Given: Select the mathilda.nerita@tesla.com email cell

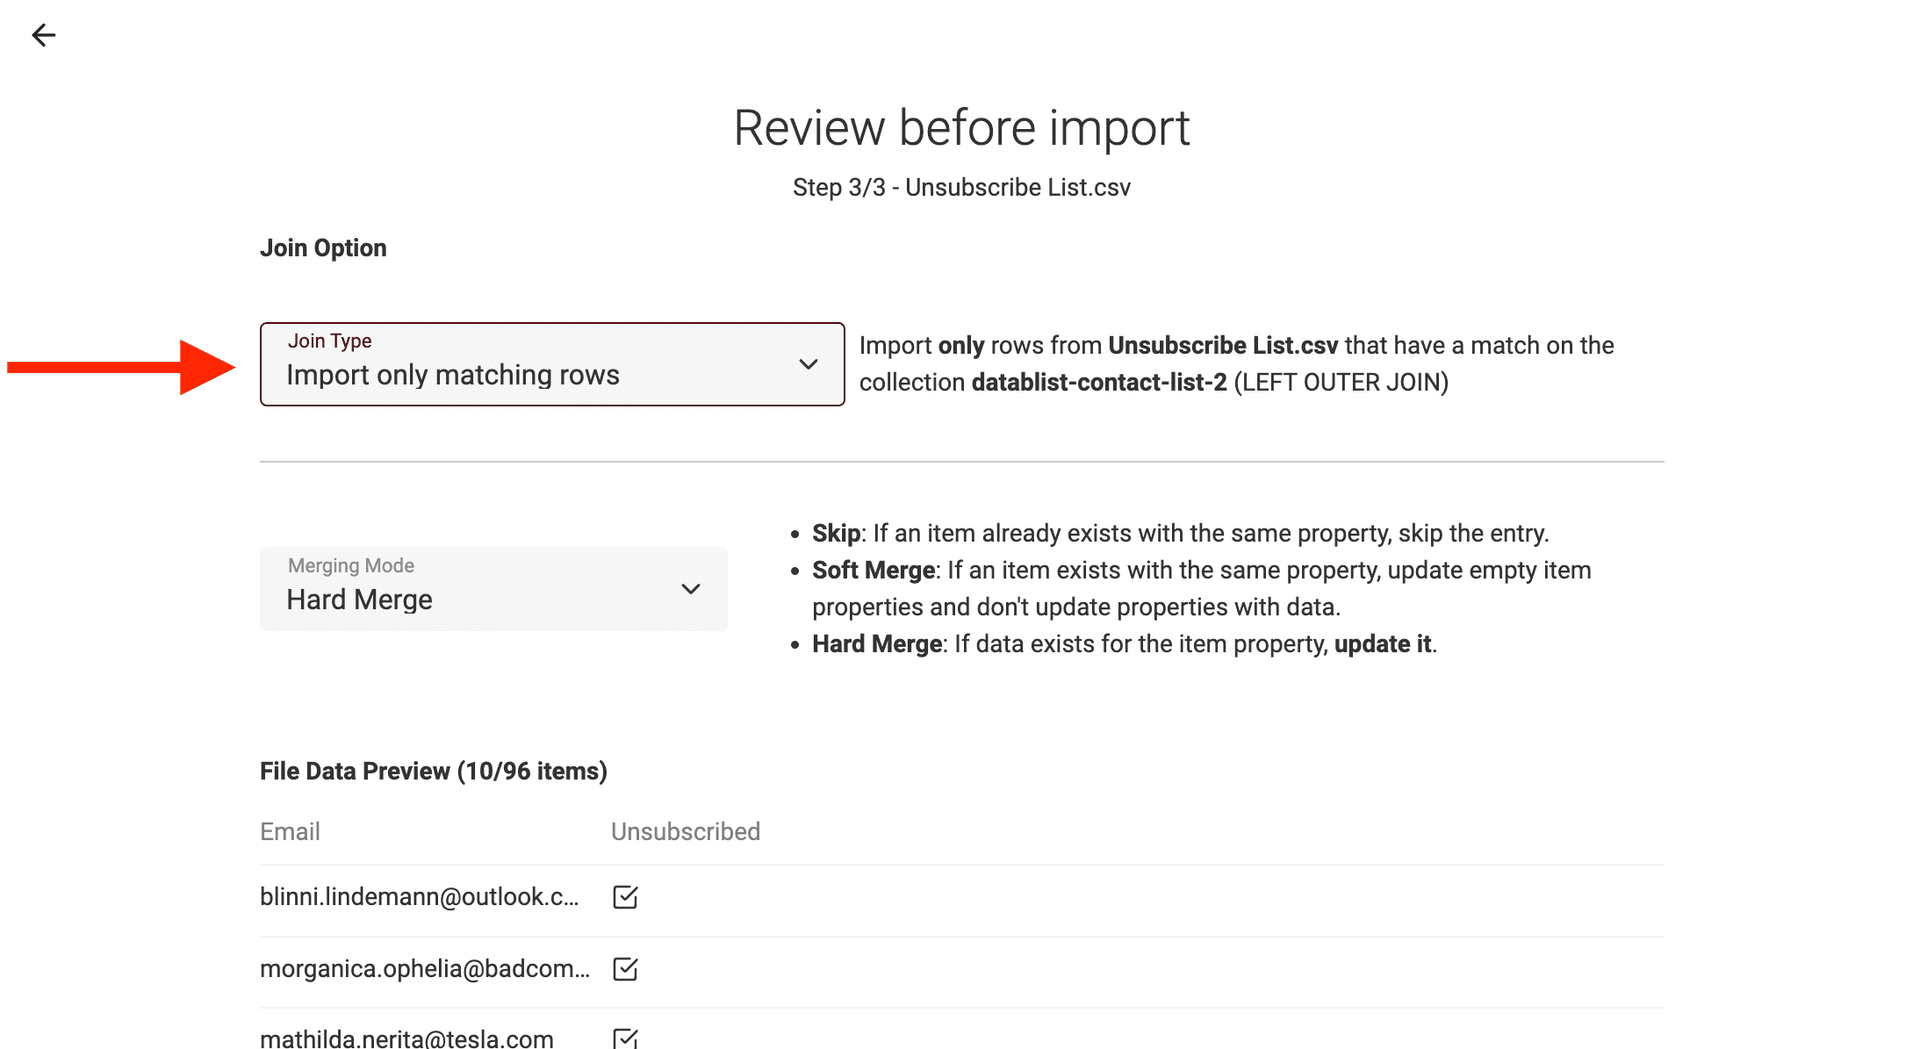Looking at the screenshot, I should point(406,1038).
